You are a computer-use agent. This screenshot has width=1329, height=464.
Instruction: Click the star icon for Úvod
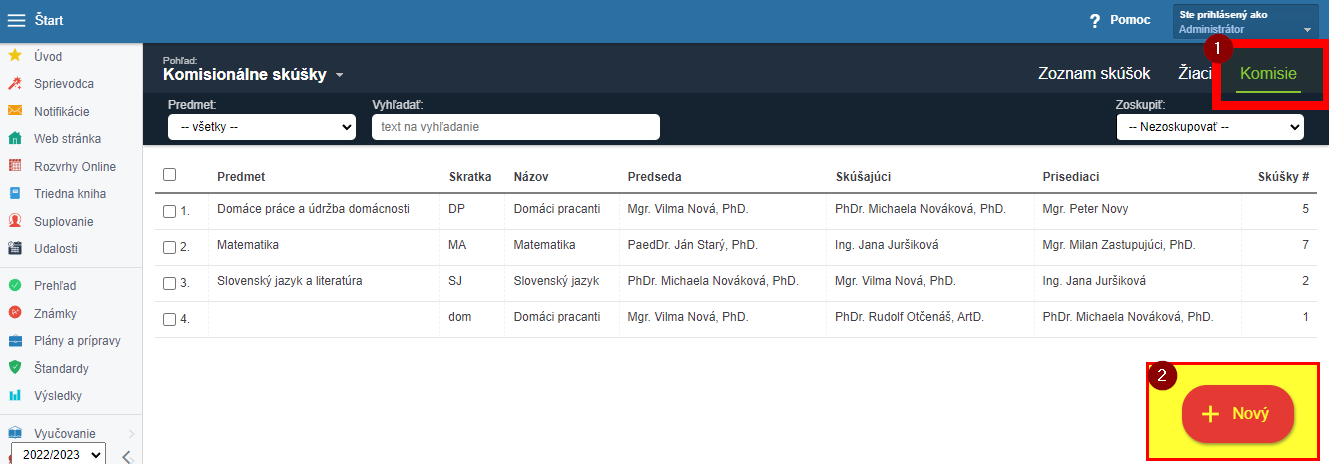[x=15, y=56]
